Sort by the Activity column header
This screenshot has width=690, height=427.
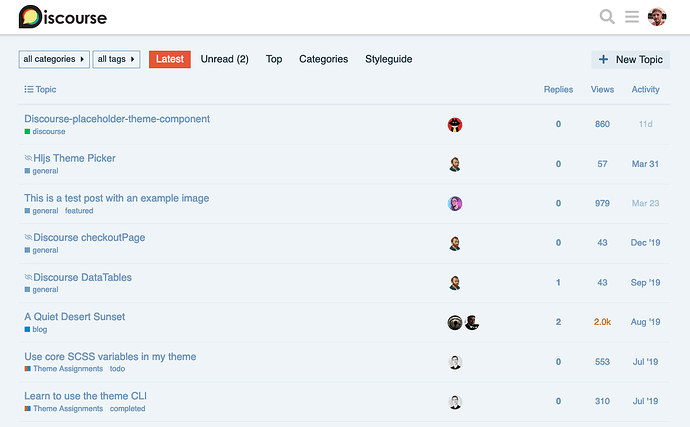(645, 89)
